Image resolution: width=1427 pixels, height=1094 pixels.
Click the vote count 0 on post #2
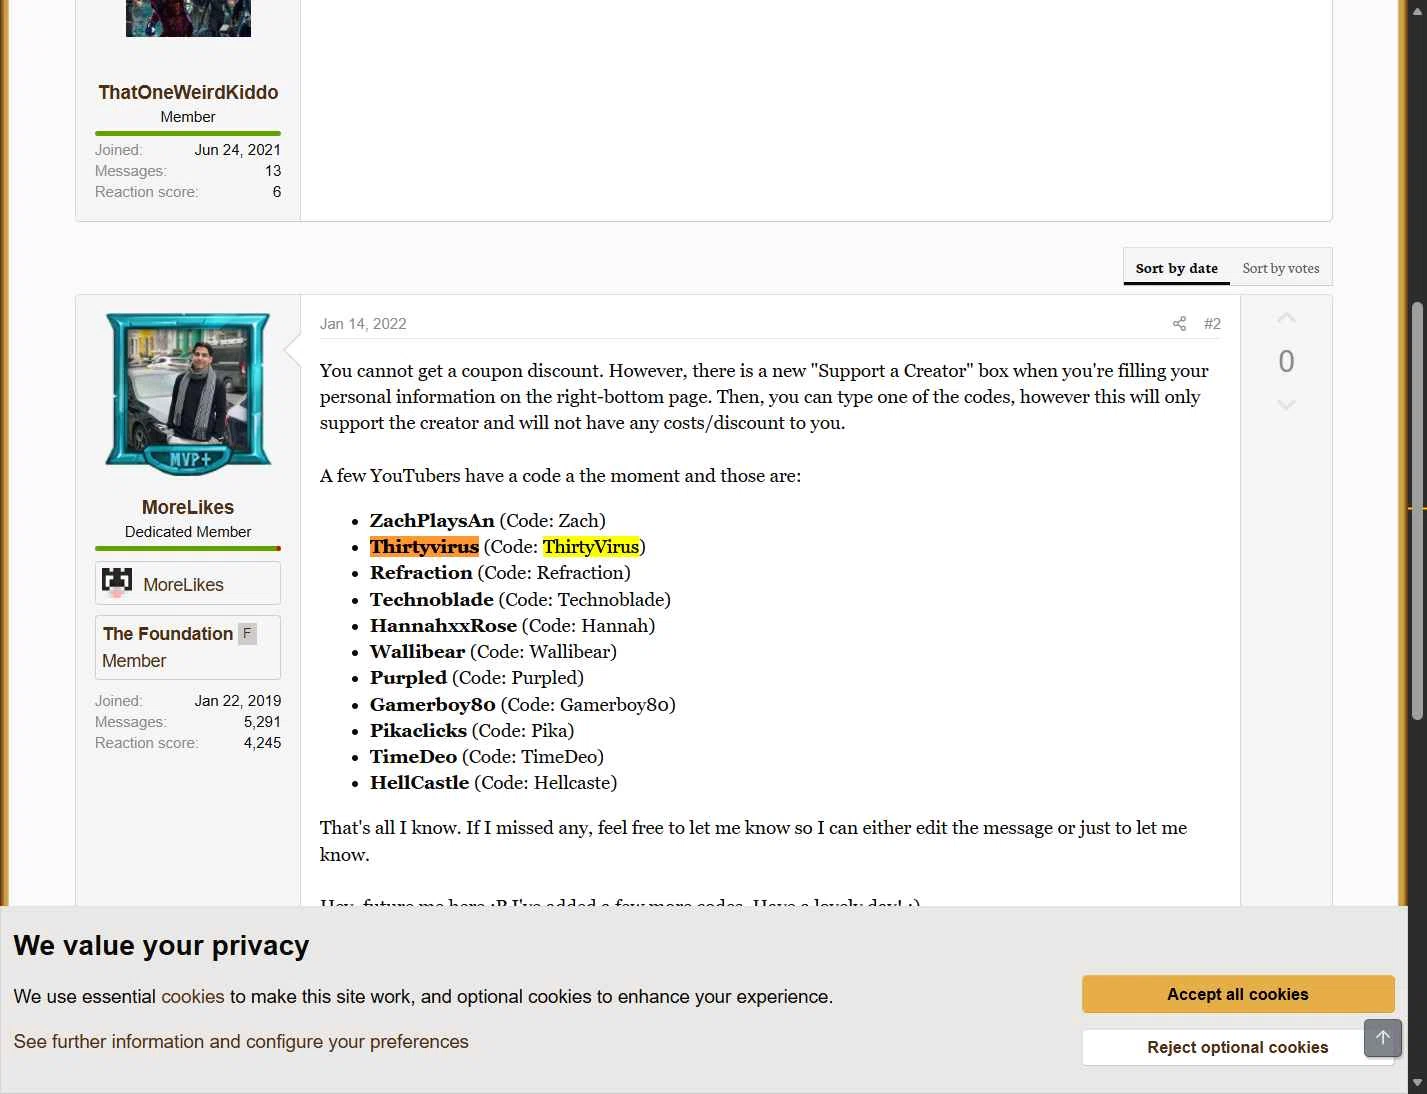click(x=1286, y=361)
